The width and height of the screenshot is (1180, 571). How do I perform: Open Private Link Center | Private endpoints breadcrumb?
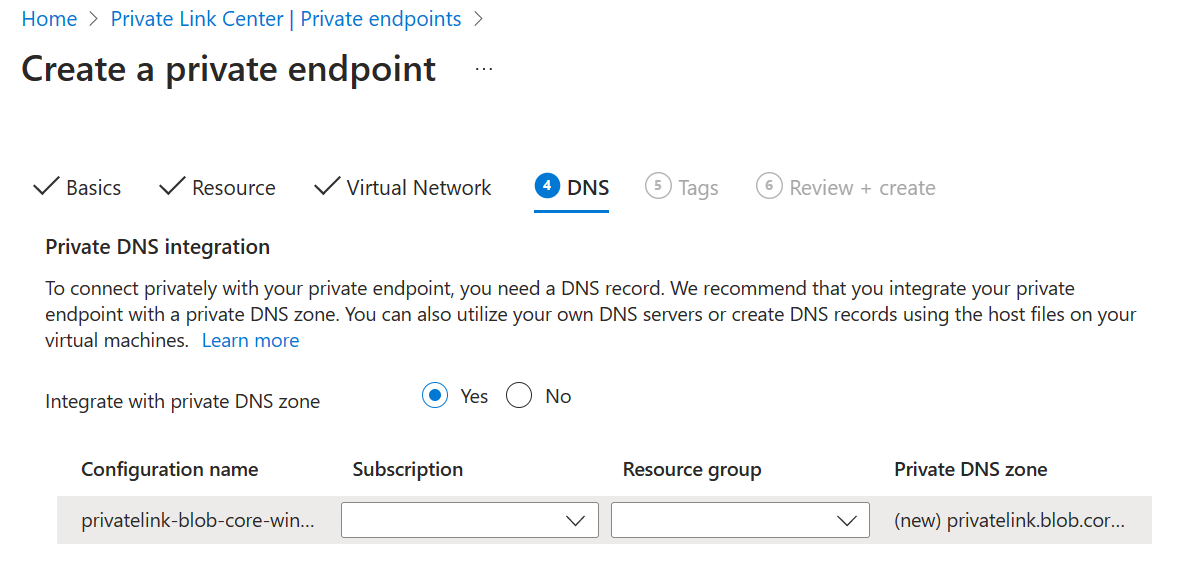point(286,19)
